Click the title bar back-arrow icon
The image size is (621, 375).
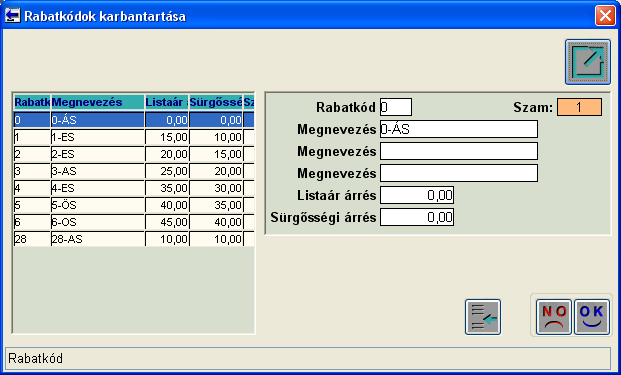(x=12, y=15)
